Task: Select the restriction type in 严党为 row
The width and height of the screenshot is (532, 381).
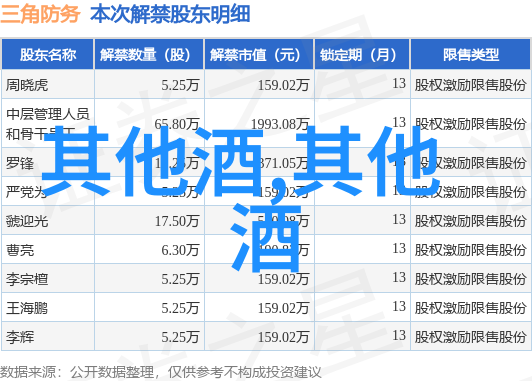Action: tap(470, 192)
